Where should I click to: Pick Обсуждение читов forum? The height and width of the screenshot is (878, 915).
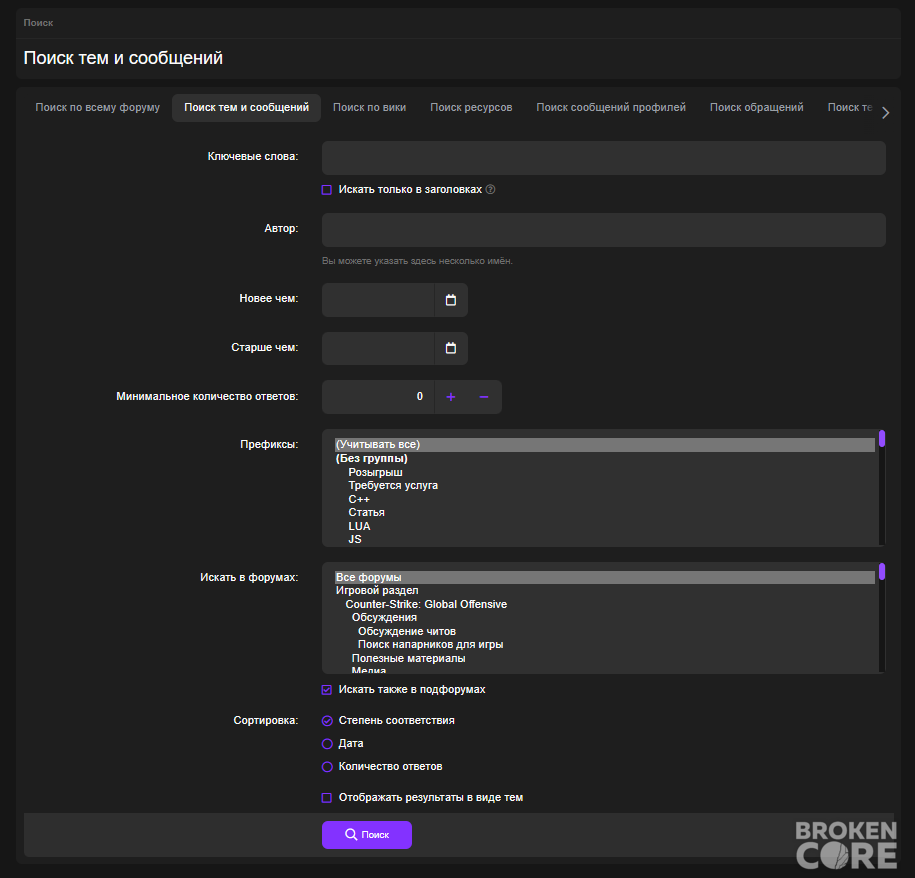(605, 631)
